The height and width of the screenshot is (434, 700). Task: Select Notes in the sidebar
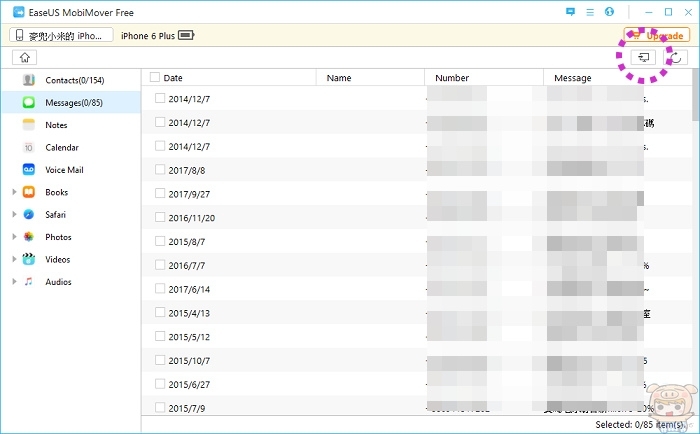point(56,125)
